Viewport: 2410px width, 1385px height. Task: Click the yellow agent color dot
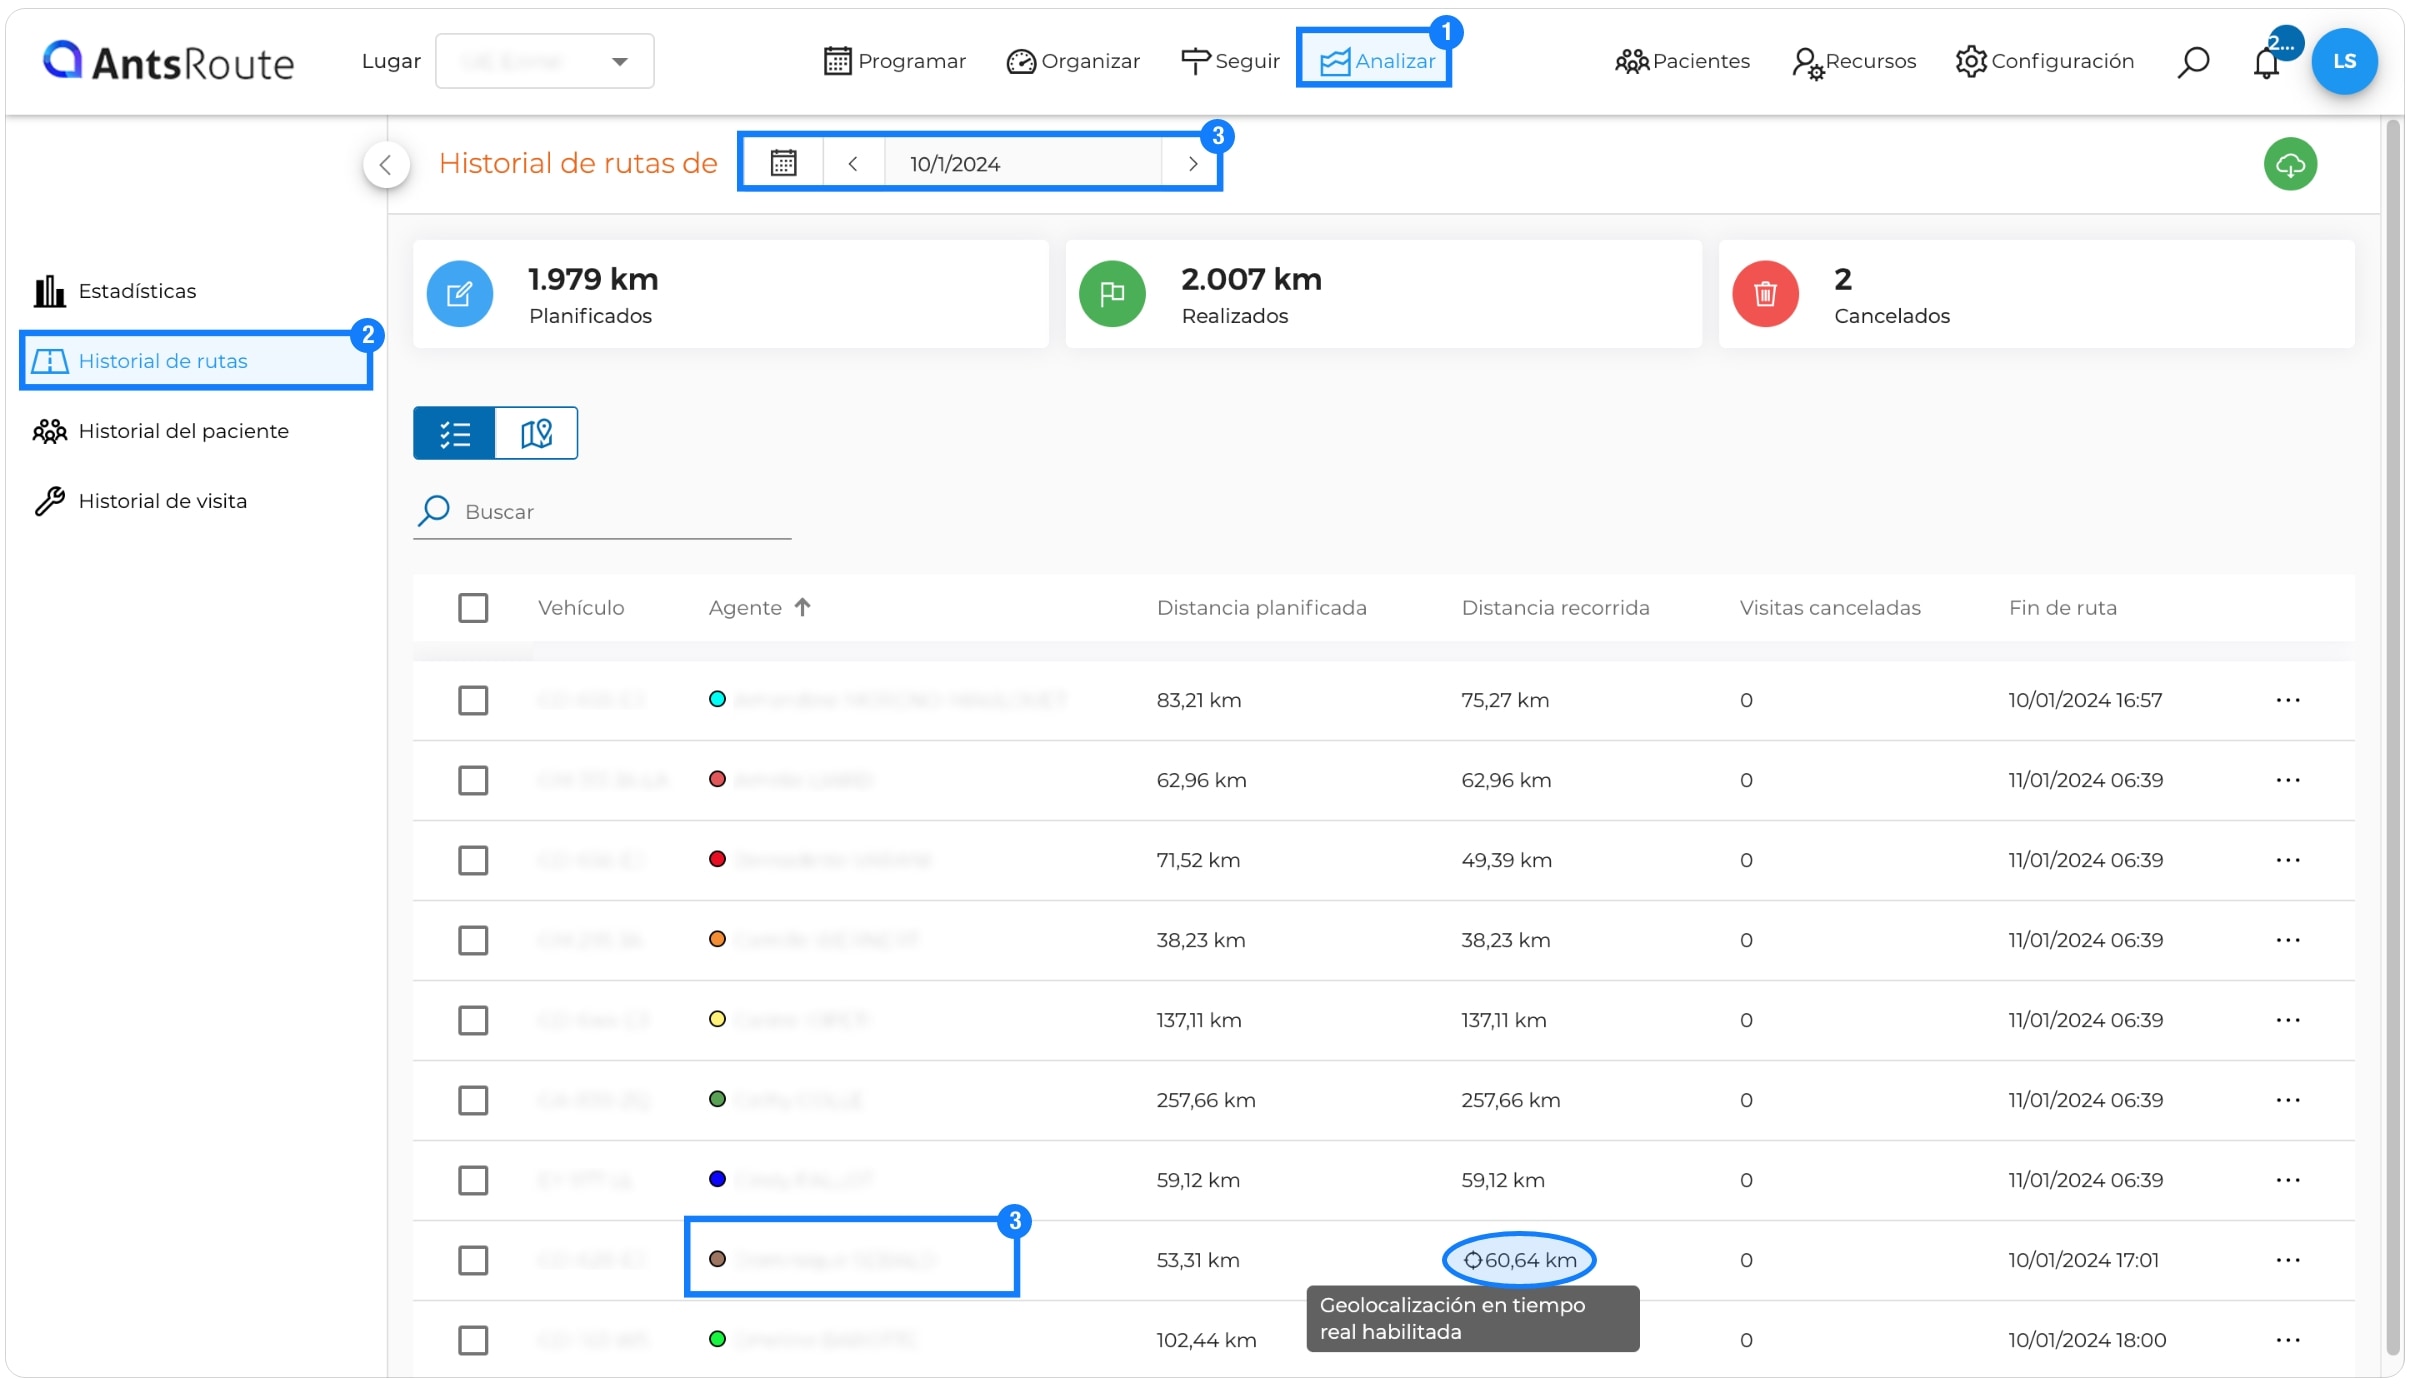point(716,1019)
